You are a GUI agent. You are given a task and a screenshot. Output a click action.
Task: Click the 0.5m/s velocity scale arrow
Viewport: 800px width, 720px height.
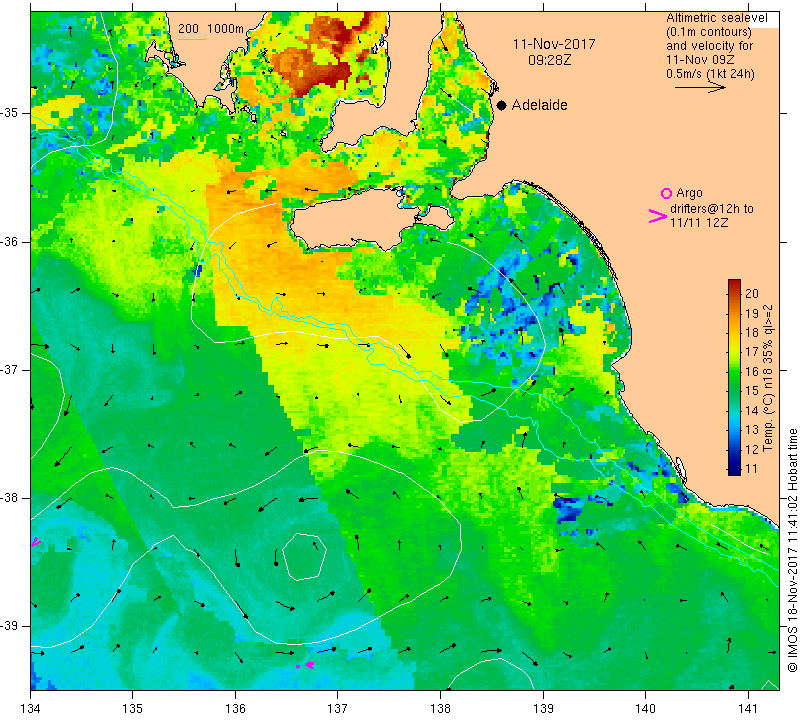(700, 88)
